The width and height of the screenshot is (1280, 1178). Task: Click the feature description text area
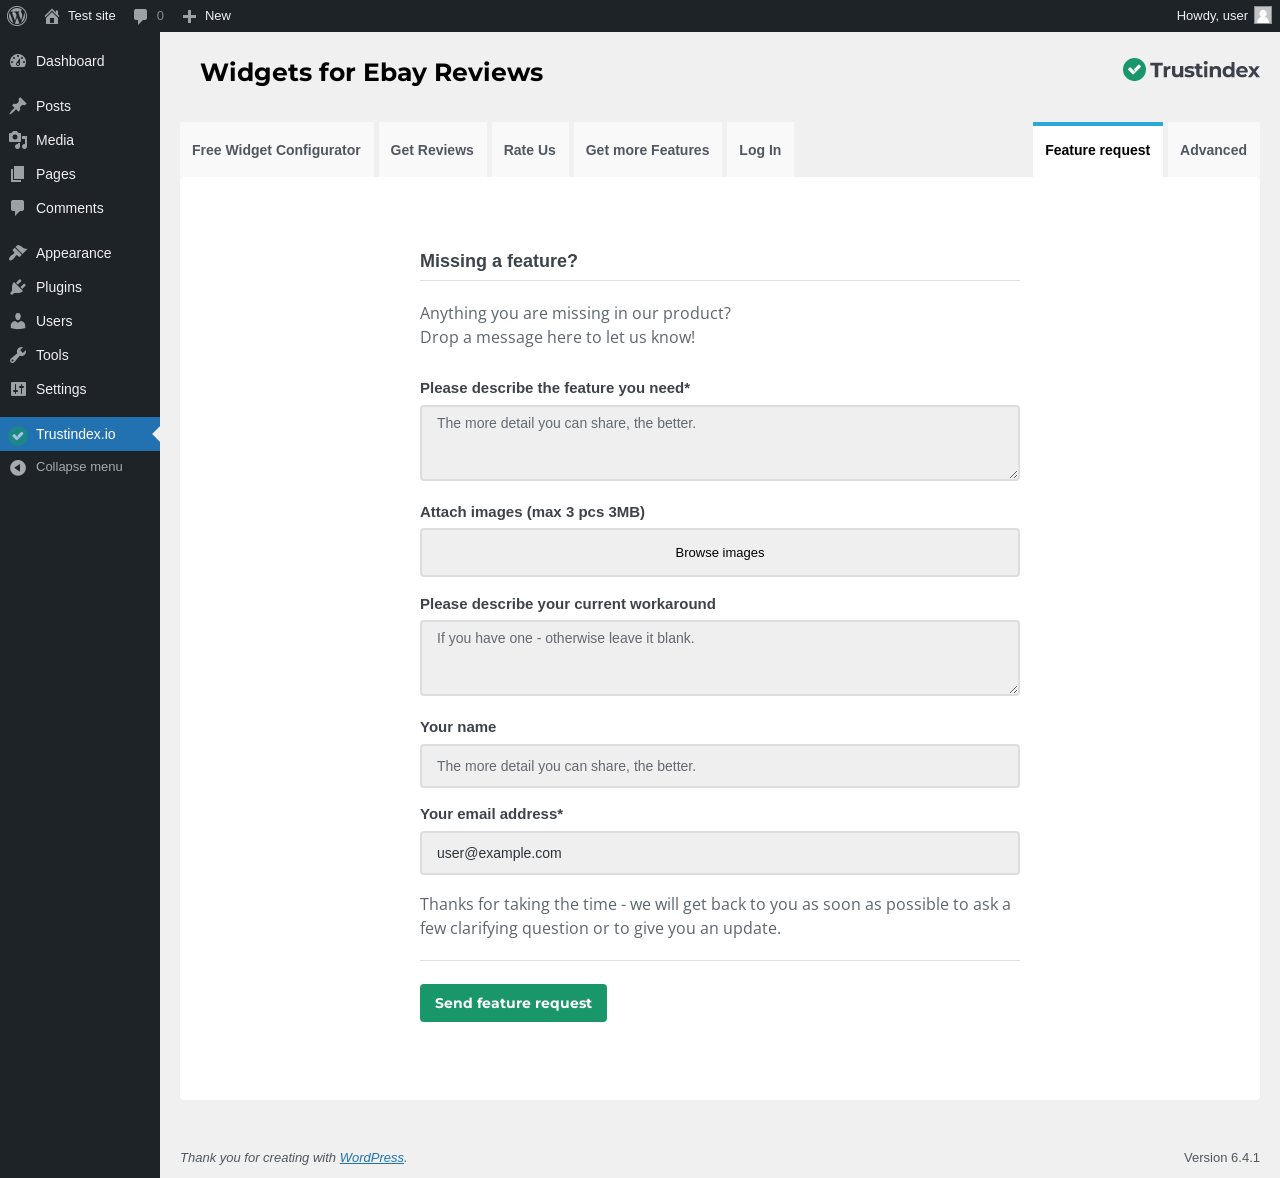click(x=719, y=443)
